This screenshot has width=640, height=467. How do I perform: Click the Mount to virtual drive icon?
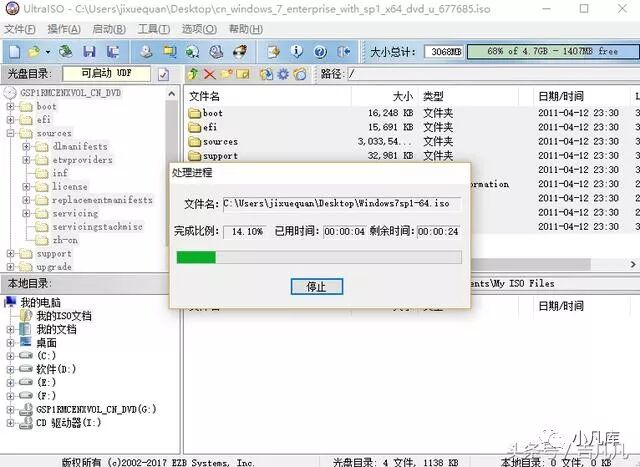coord(216,52)
